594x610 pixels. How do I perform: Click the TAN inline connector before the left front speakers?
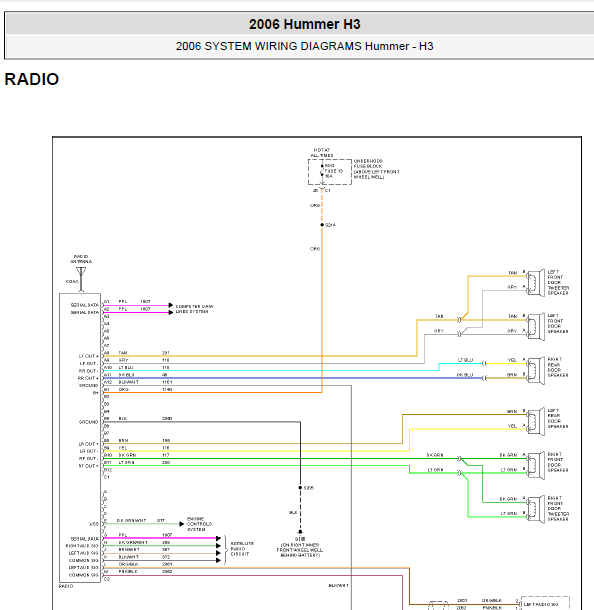[x=459, y=320]
